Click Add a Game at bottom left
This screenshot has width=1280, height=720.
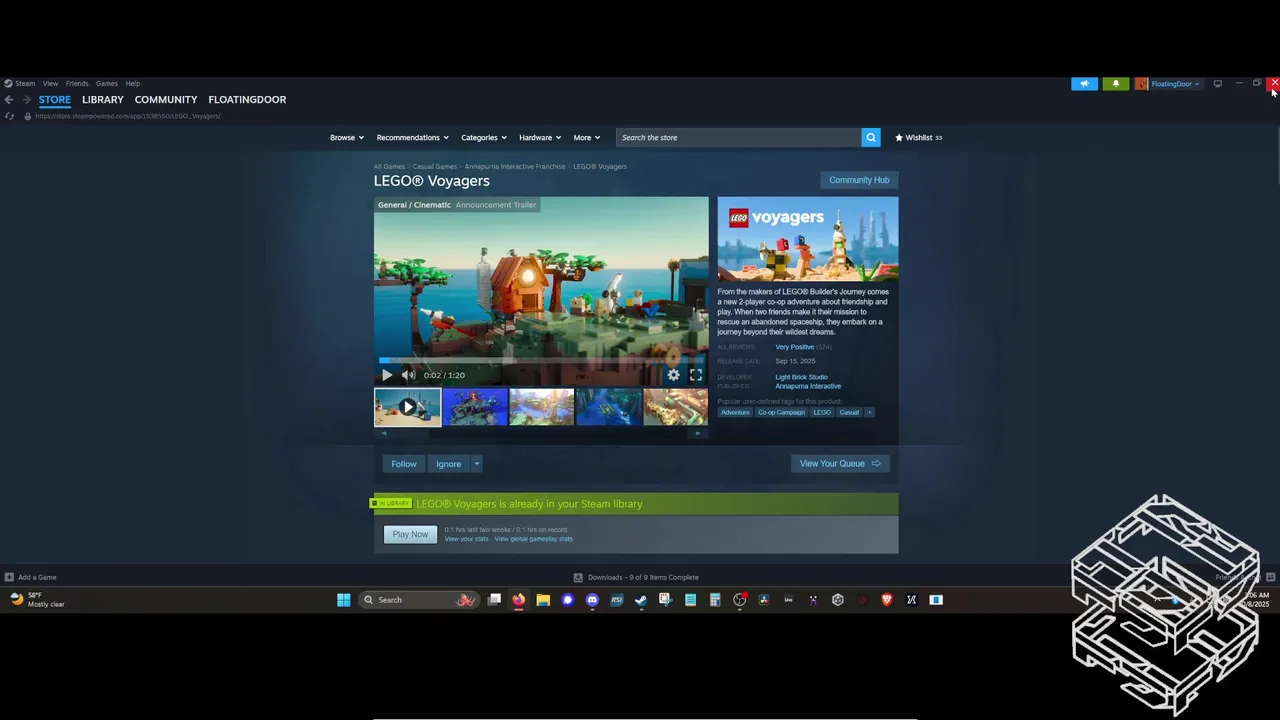[x=31, y=577]
